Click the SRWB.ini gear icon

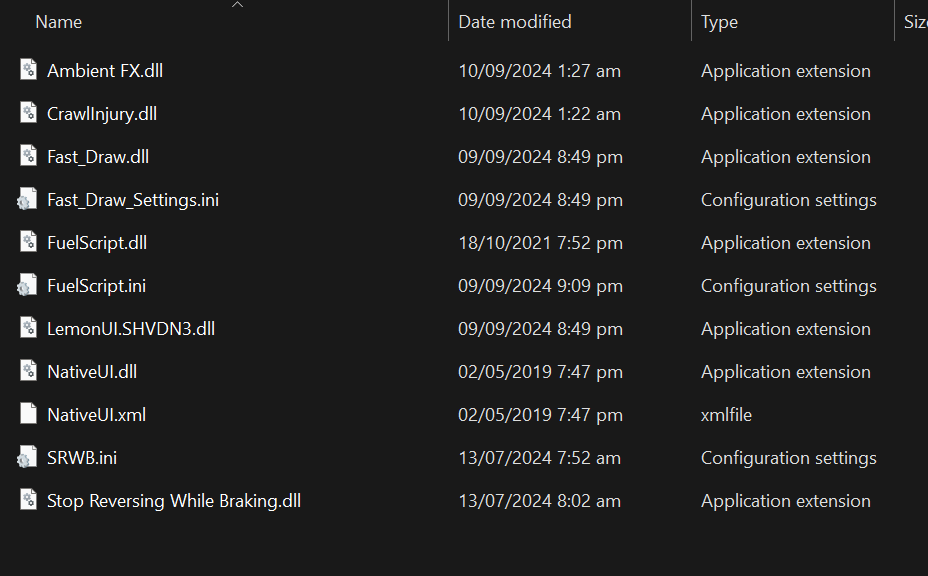[27, 458]
